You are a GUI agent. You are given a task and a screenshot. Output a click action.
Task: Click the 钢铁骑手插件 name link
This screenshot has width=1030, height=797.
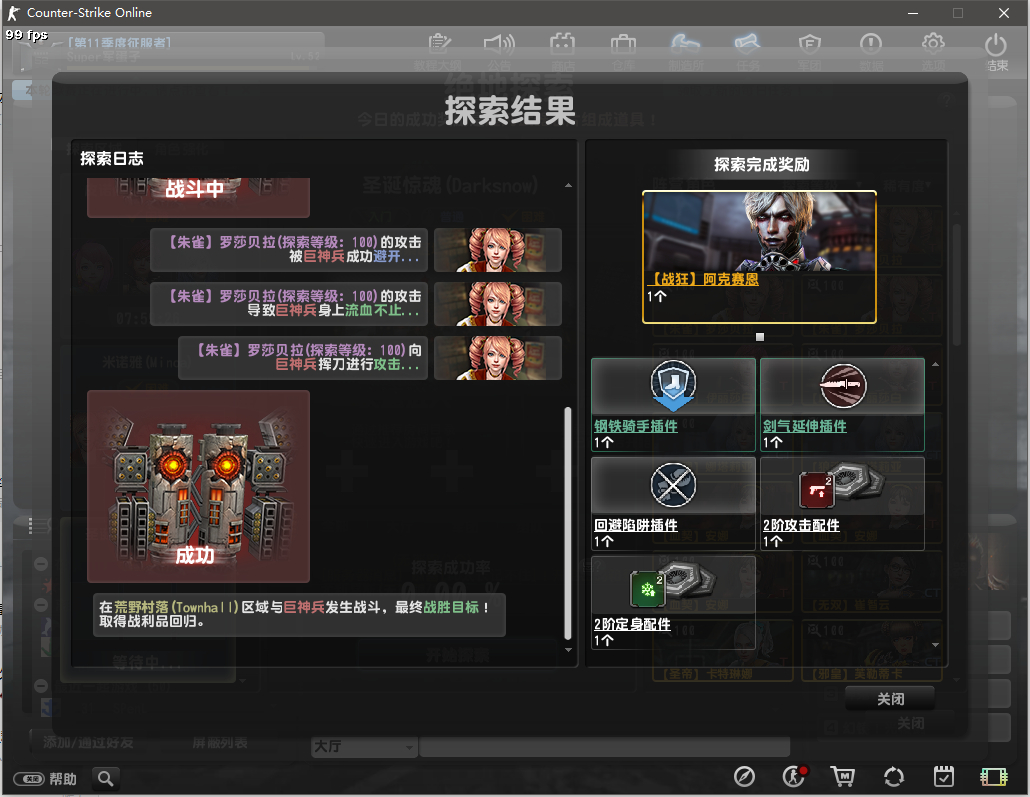coord(635,426)
